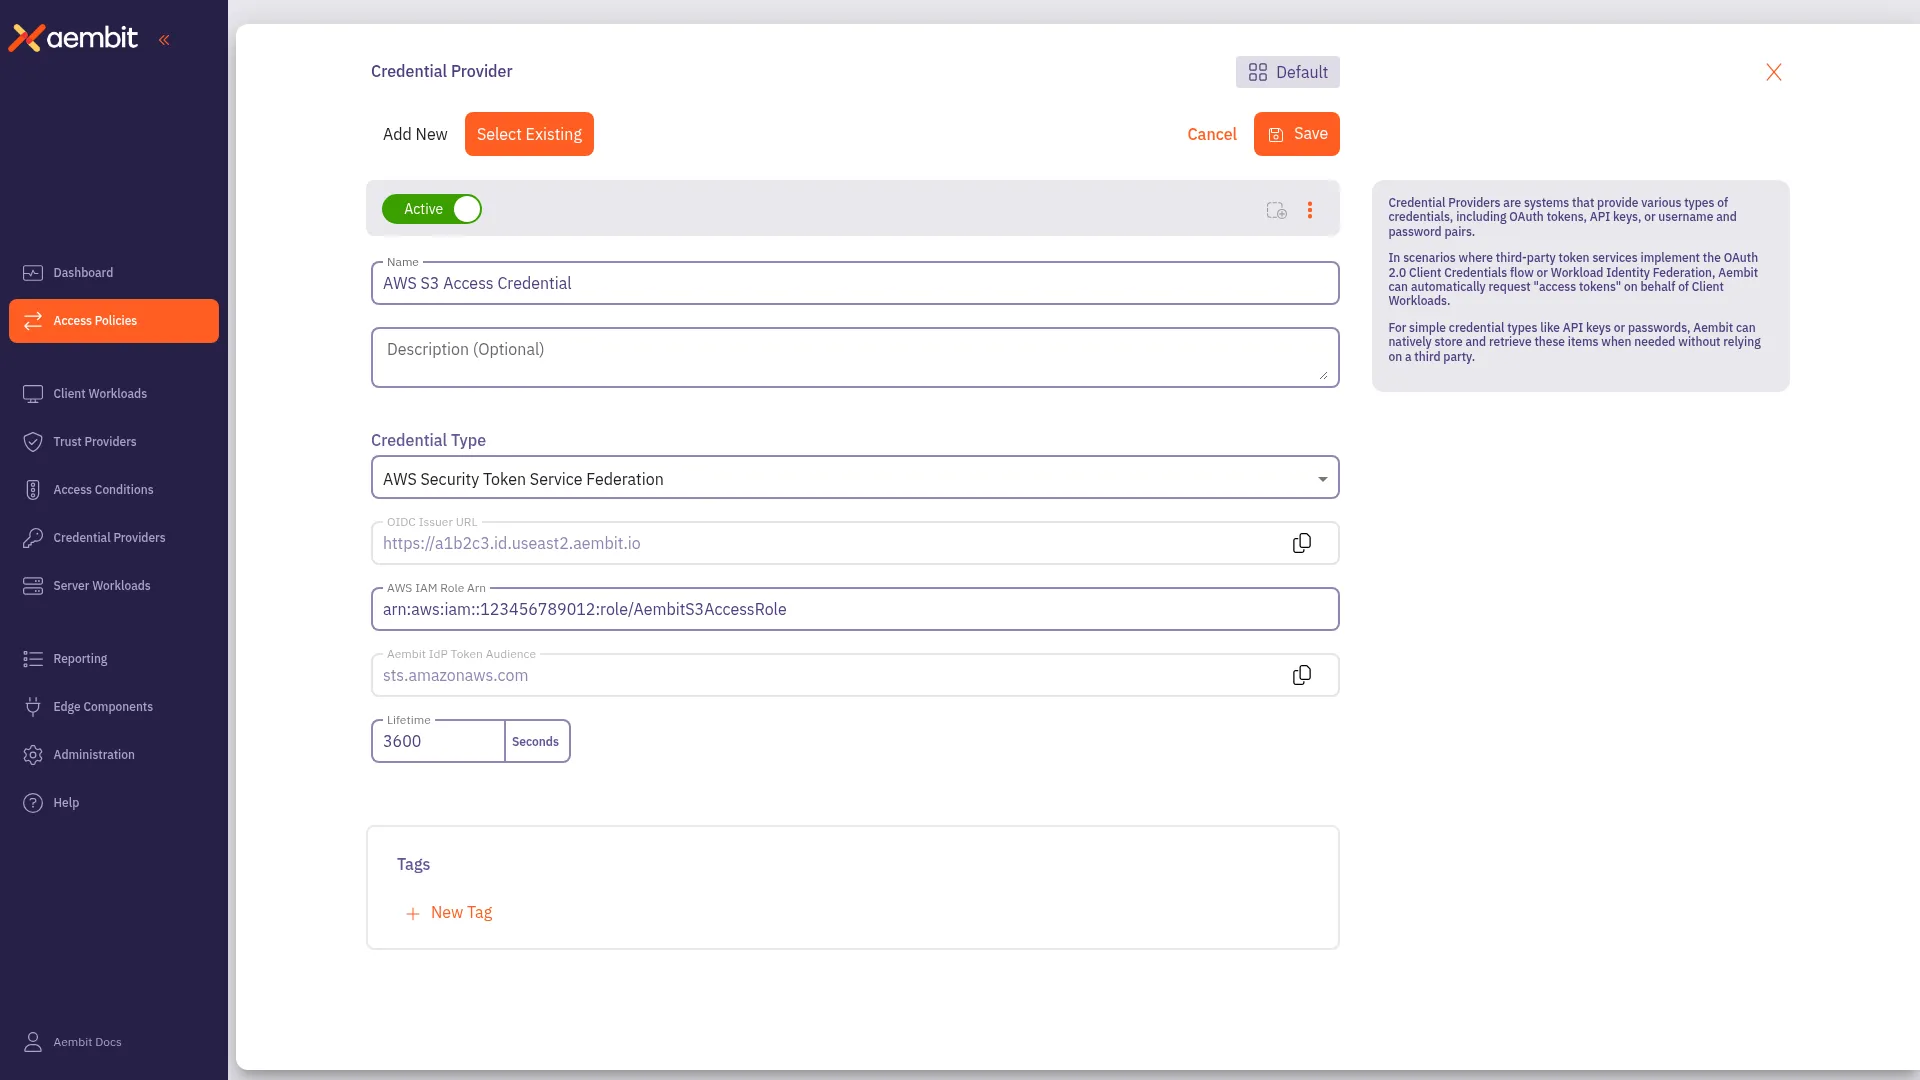Screen dimensions: 1920x1080
Task: Open the three-dot options menu
Action: [x=1310, y=210]
